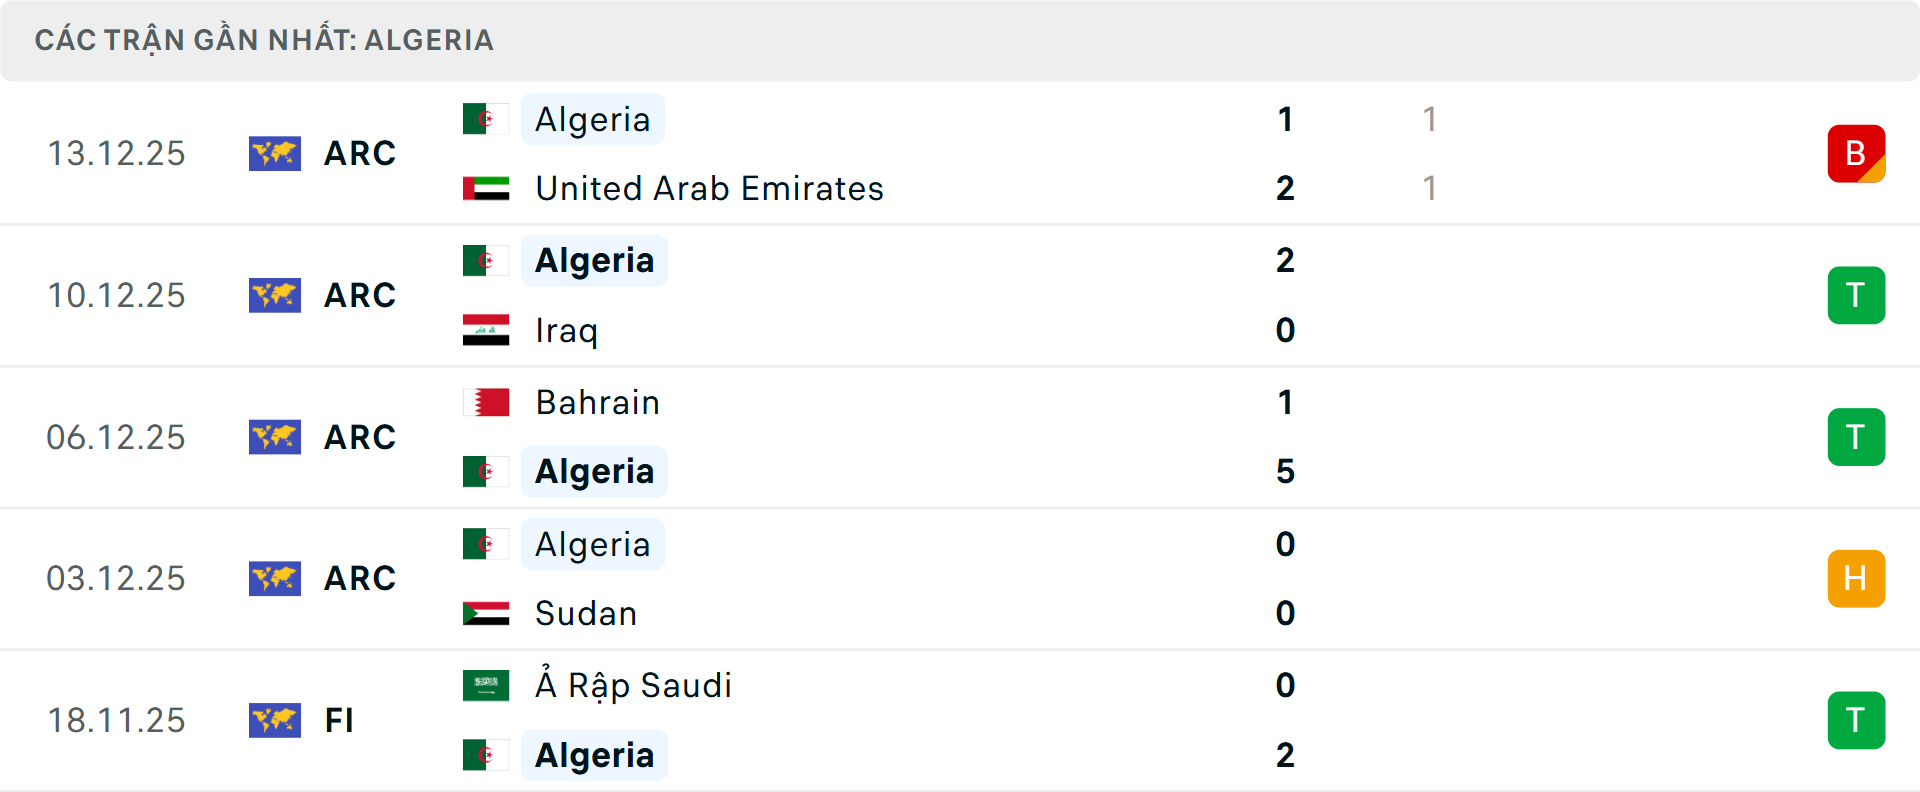Select the Algeria flag icon in the first match
Viewport: 1920px width, 792px height.
(x=486, y=118)
